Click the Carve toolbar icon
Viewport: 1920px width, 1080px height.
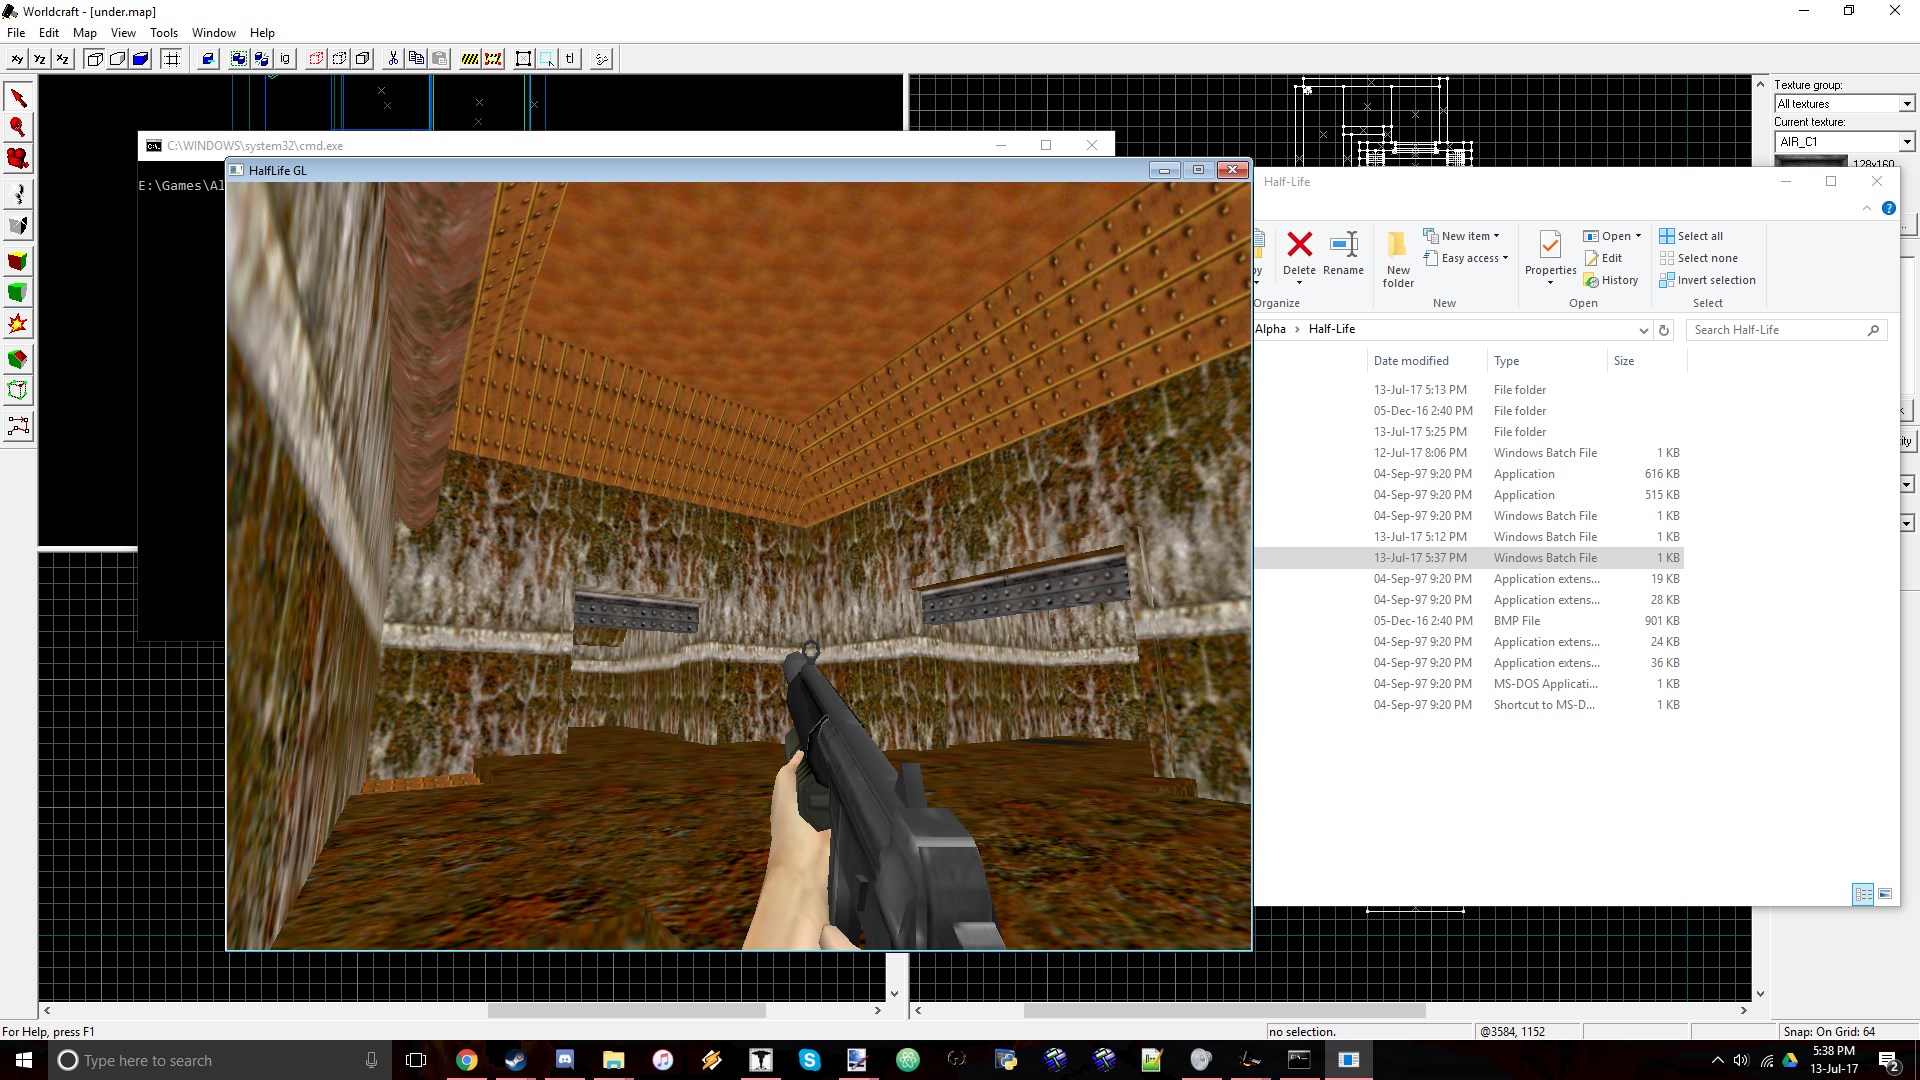(x=208, y=59)
